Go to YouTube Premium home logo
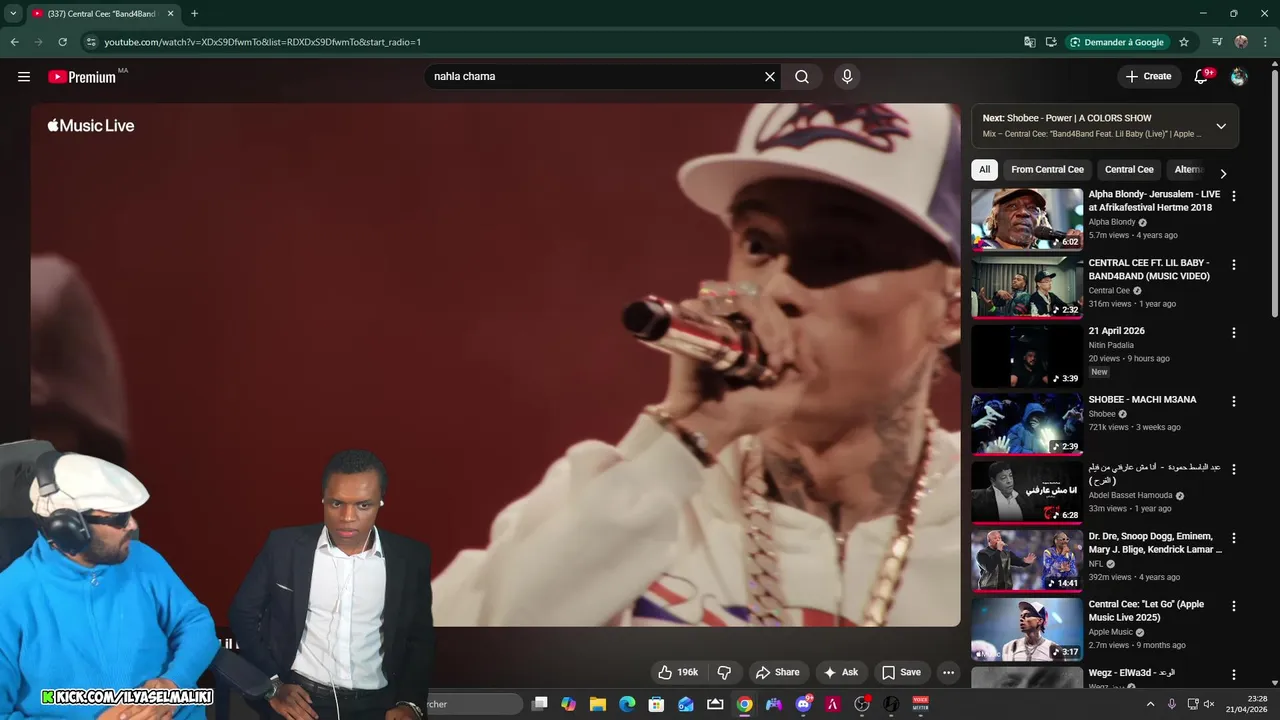Image resolution: width=1280 pixels, height=720 pixels. [x=82, y=77]
